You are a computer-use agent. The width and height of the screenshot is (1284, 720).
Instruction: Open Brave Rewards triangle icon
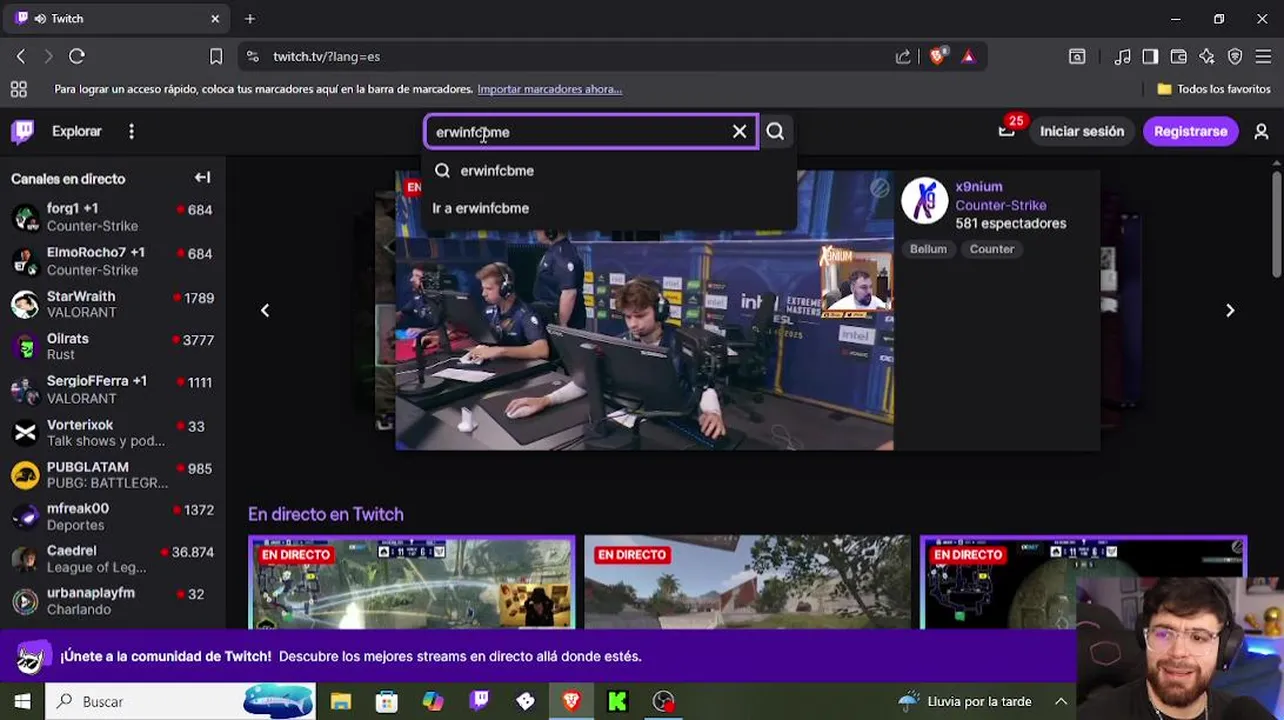968,56
